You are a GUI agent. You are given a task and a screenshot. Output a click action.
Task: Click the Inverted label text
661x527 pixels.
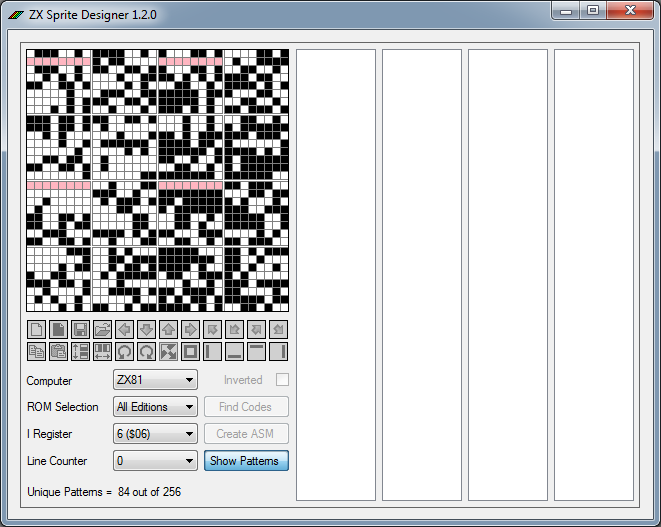(x=243, y=380)
